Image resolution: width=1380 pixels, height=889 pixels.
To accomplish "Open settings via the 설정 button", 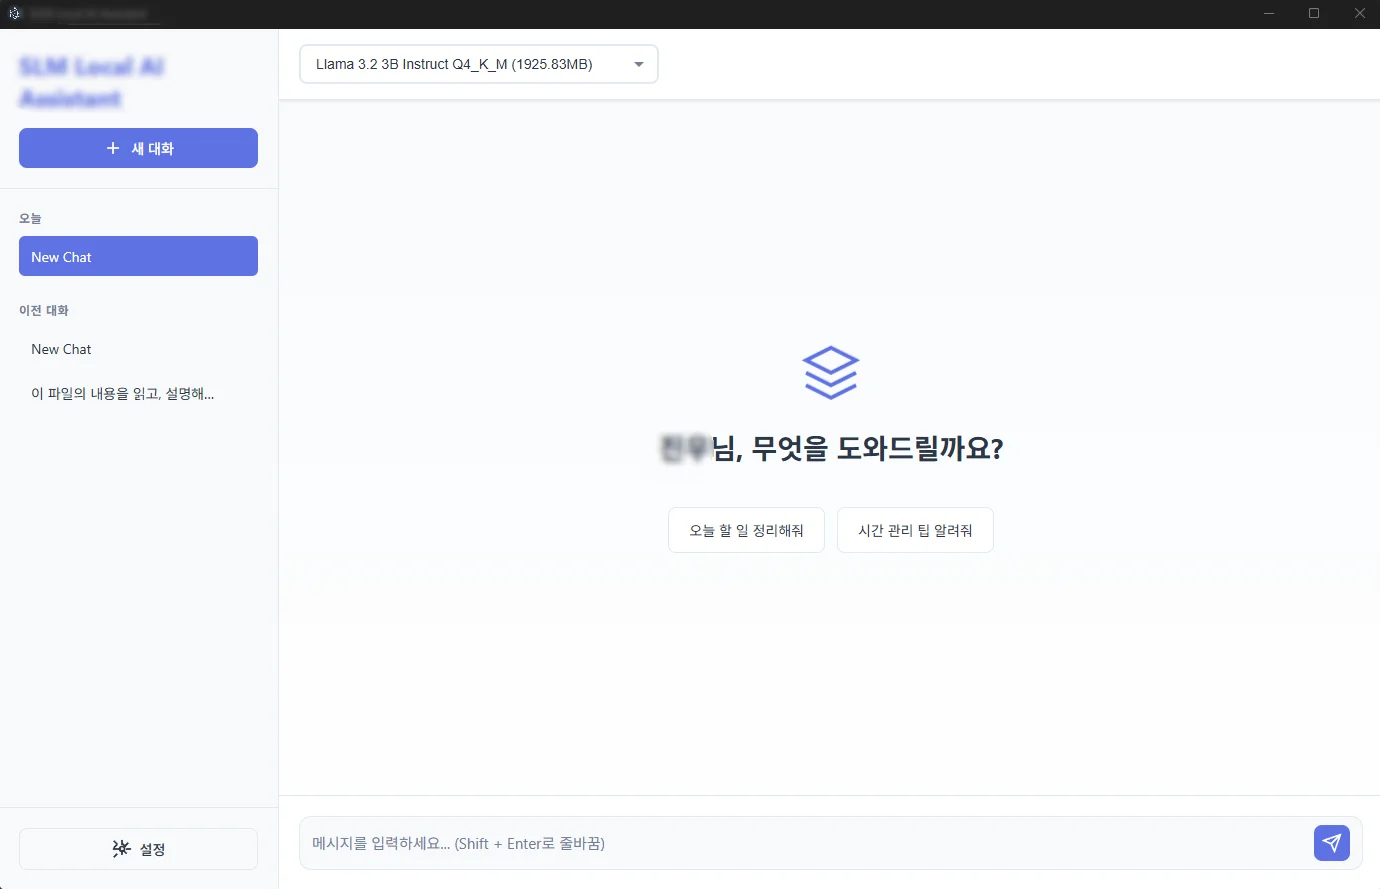I will pyautogui.click(x=138, y=848).
